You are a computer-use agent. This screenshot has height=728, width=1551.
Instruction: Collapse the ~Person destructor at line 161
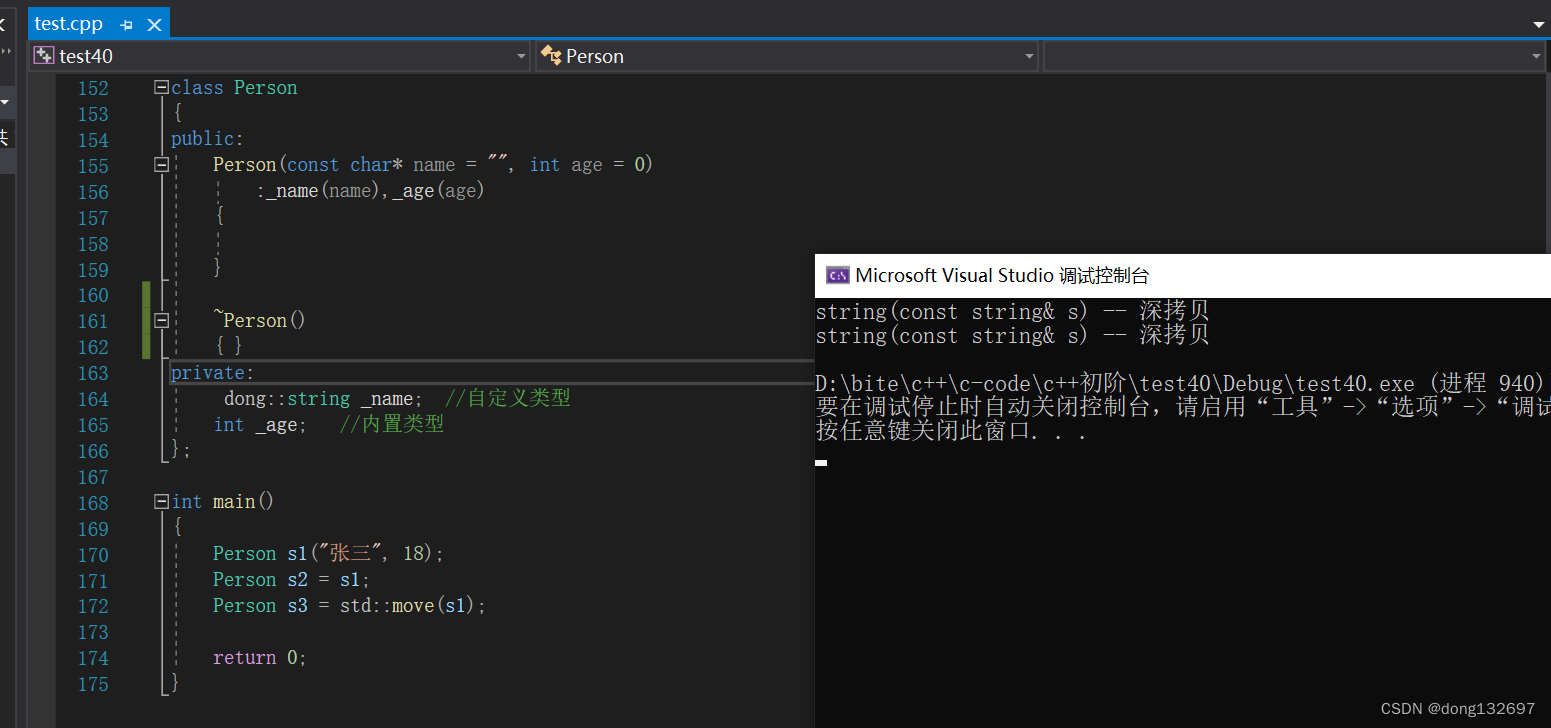(161, 321)
